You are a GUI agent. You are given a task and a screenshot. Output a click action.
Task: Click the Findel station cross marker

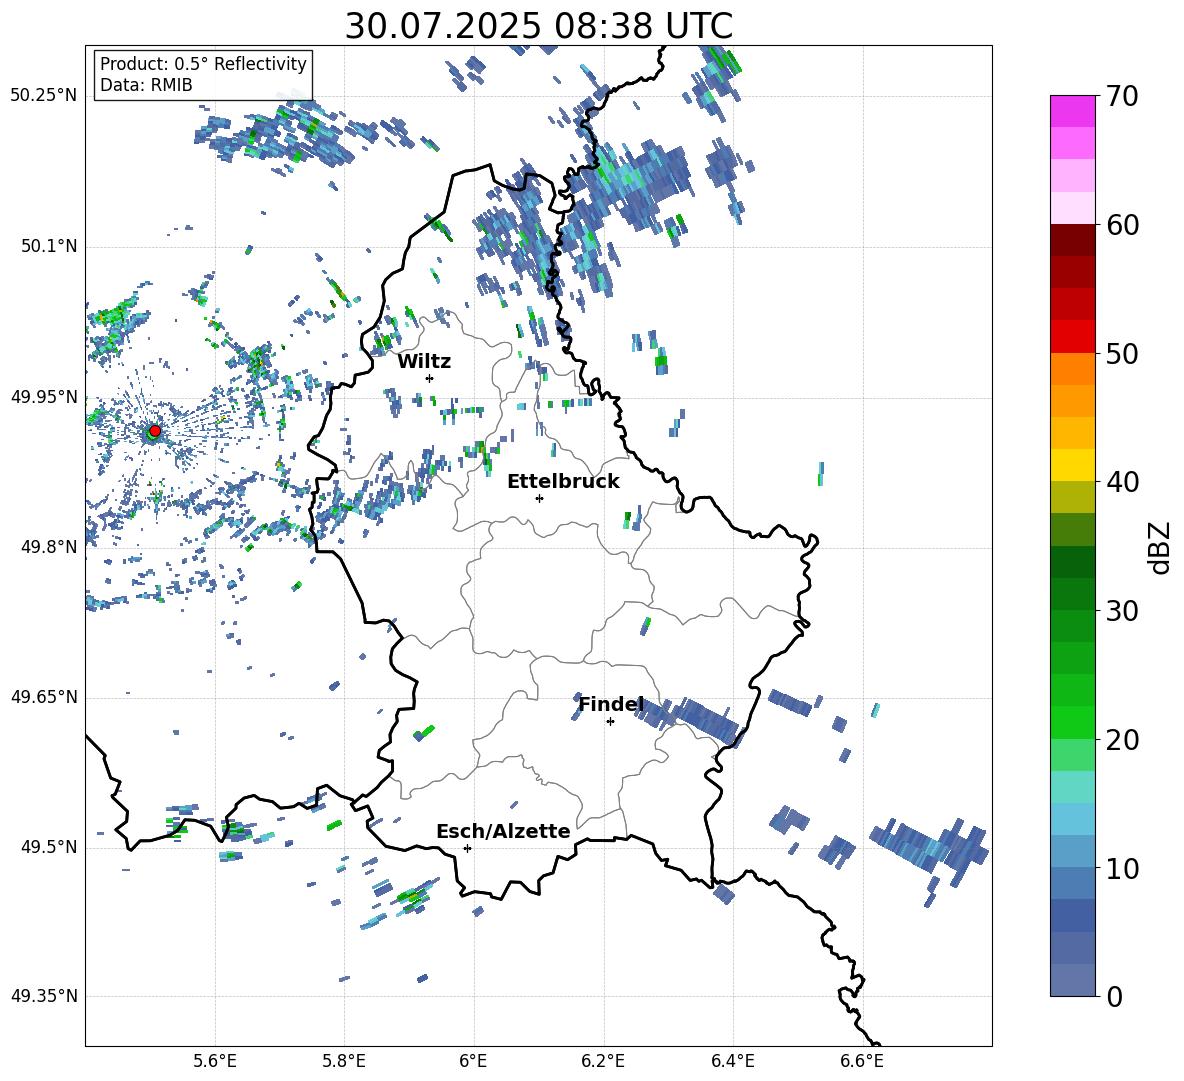click(610, 722)
